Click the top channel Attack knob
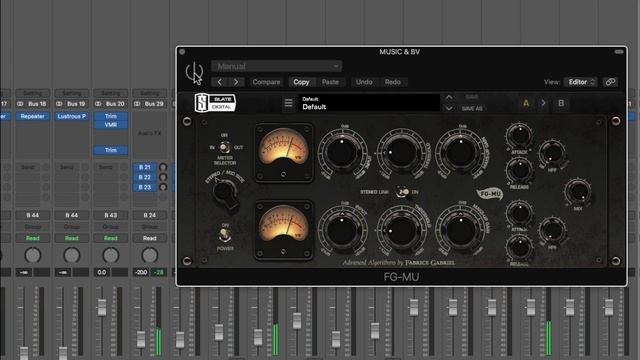Viewport: 640px width, 360px height. point(519,136)
